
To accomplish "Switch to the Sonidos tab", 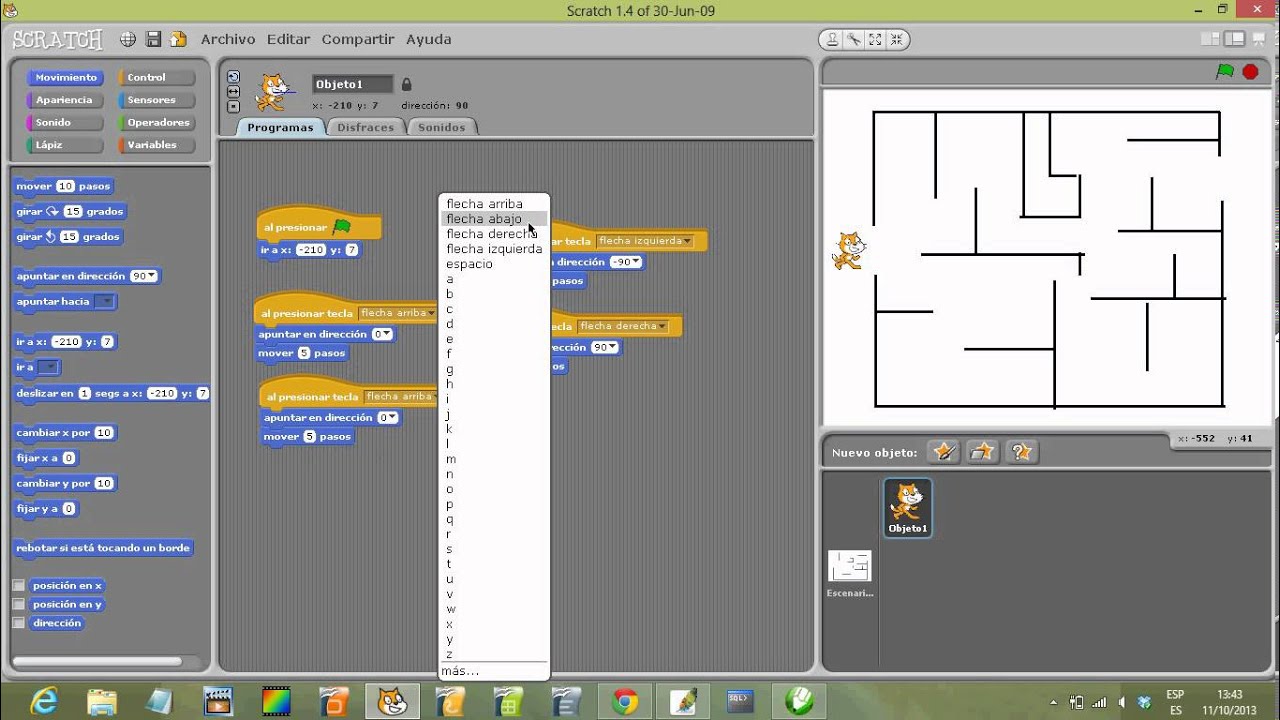I will (441, 127).
